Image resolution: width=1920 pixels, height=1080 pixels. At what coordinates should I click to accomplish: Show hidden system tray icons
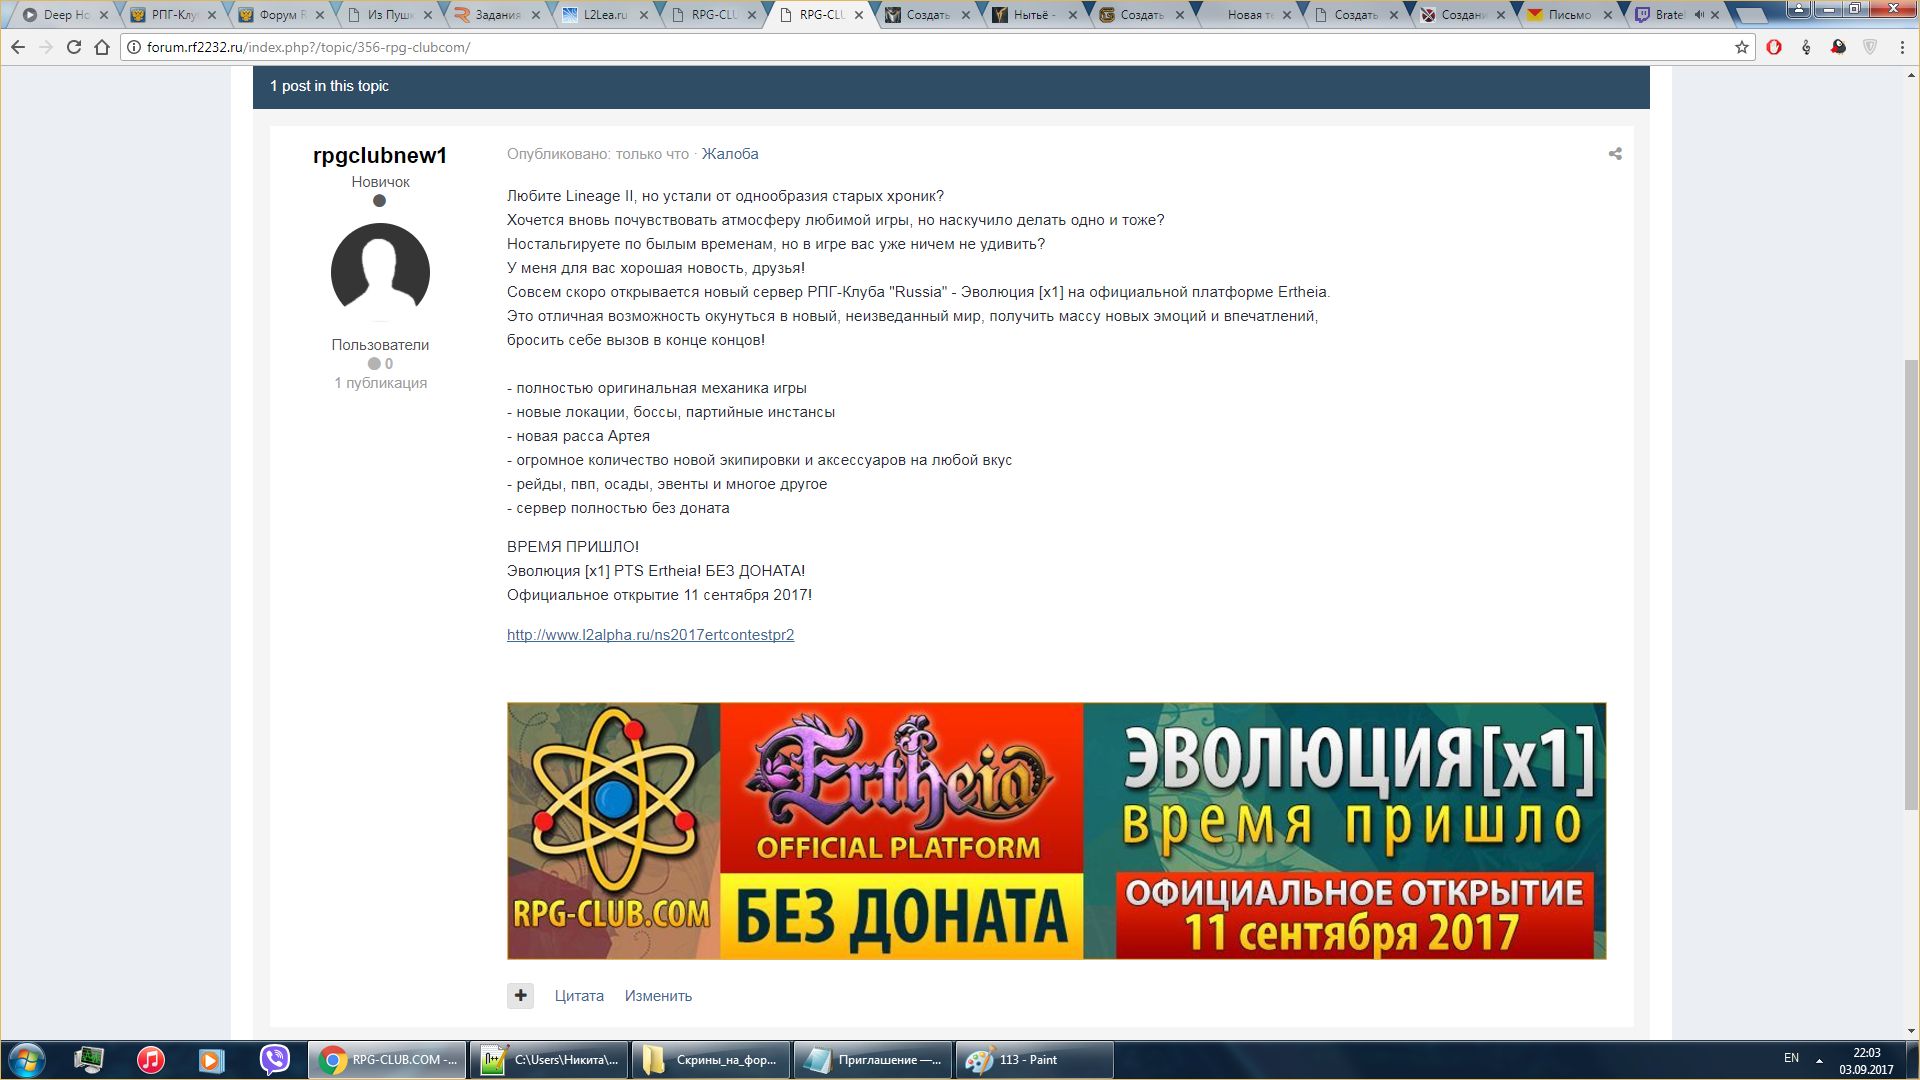tap(1819, 1060)
